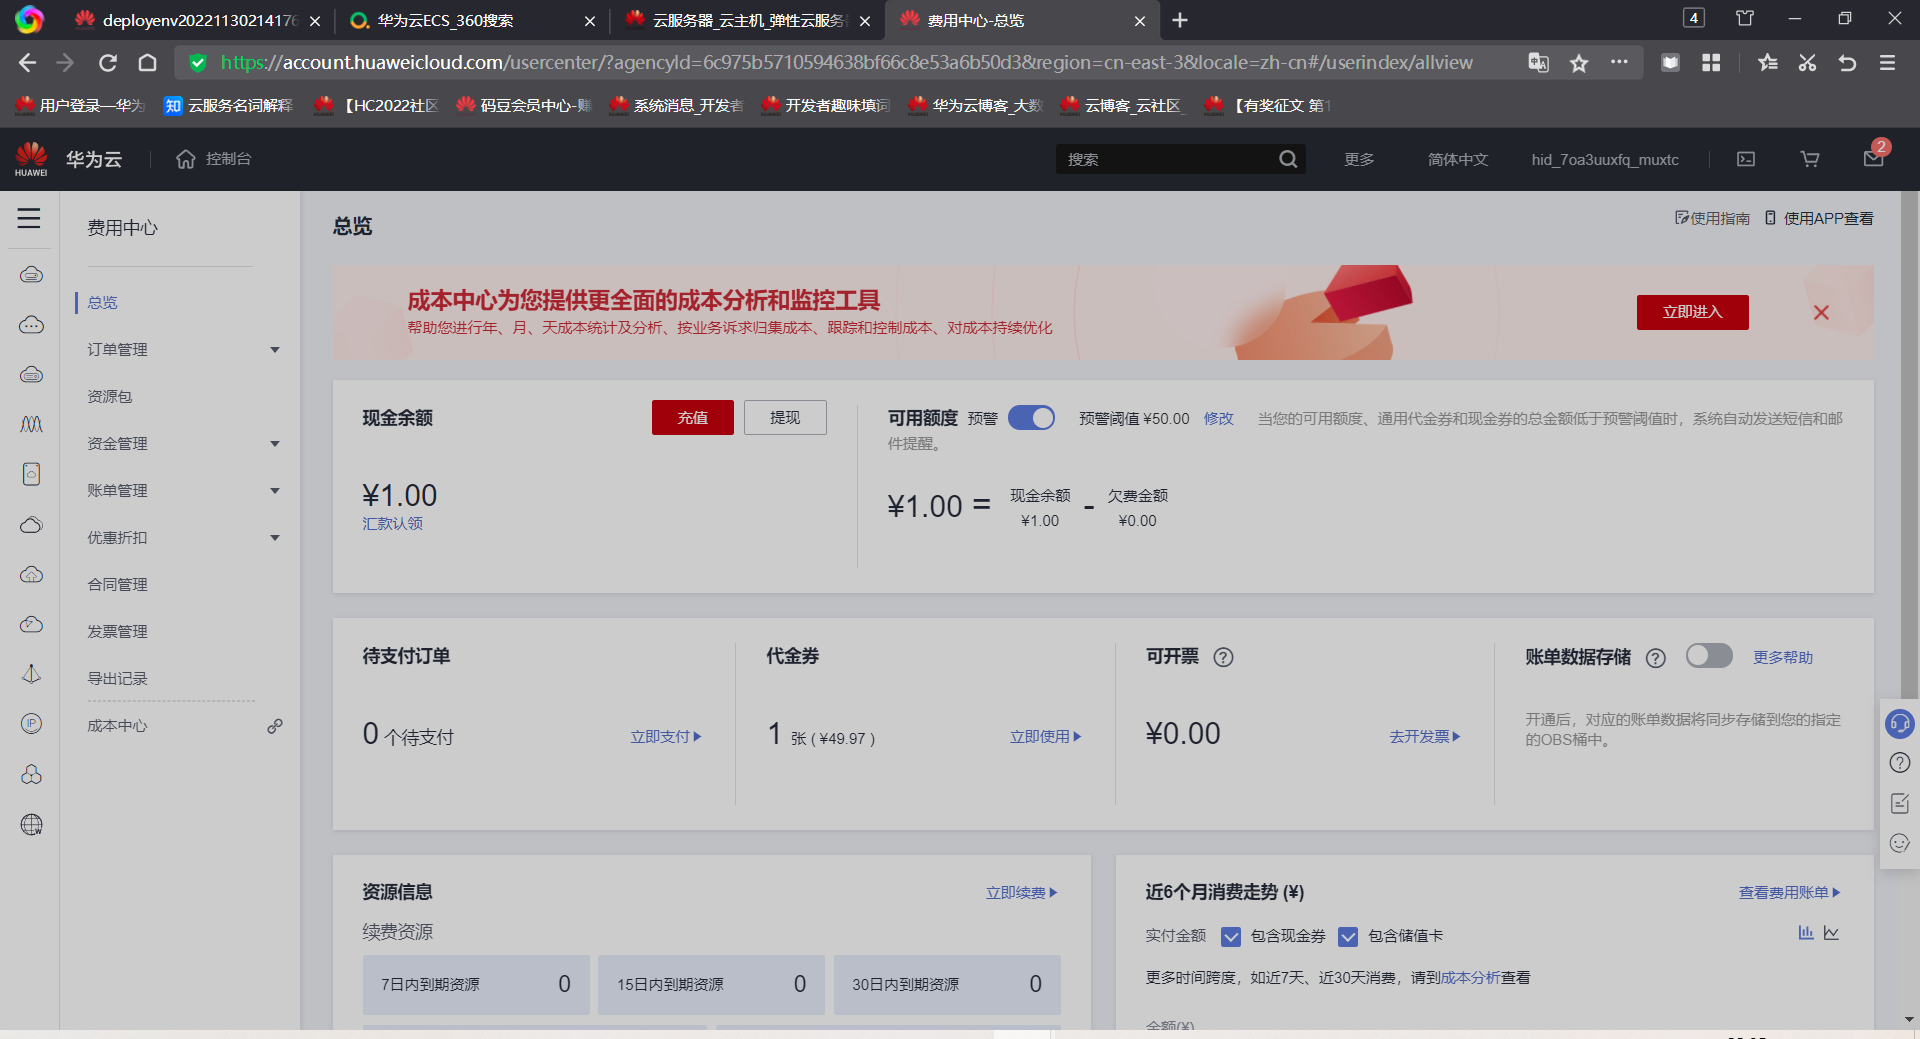Switch to bar chart view
This screenshot has height=1039, width=1920.
[1806, 933]
